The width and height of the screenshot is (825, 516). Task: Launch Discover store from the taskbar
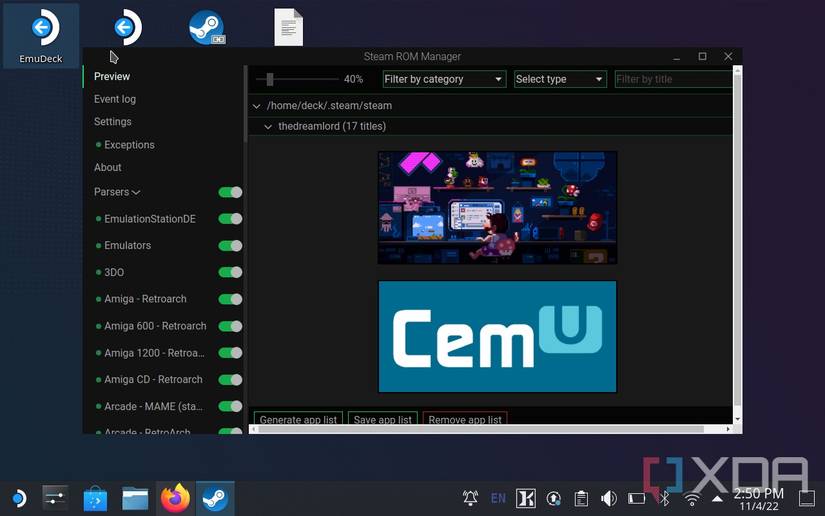coord(95,498)
